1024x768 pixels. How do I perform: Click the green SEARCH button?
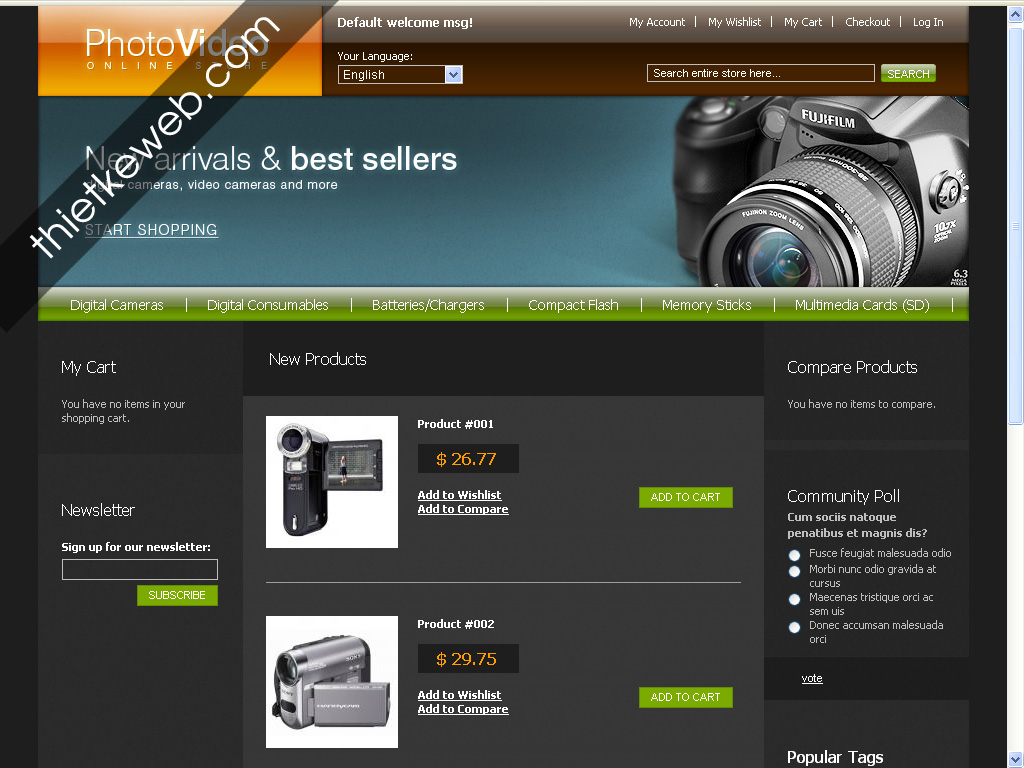908,74
